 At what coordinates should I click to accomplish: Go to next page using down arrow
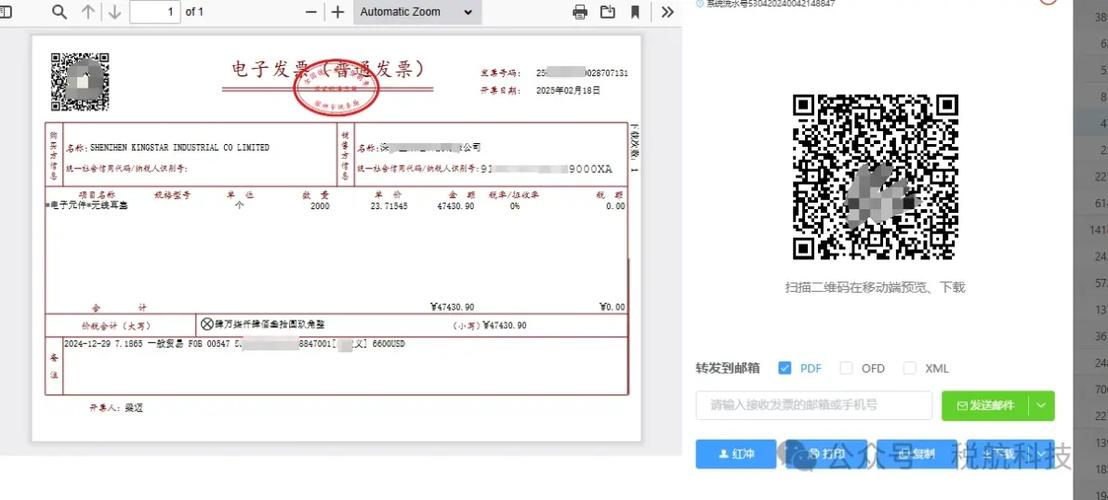114,12
